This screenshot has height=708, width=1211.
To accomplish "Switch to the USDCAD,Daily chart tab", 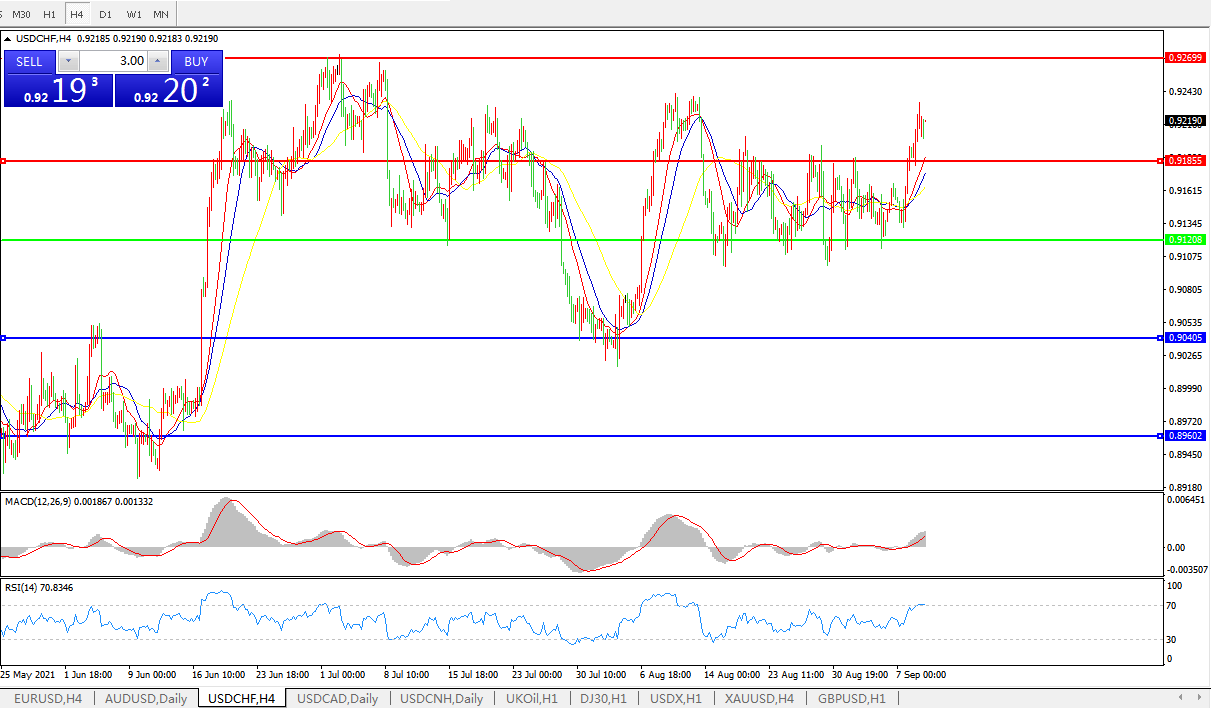I will (x=337, y=698).
